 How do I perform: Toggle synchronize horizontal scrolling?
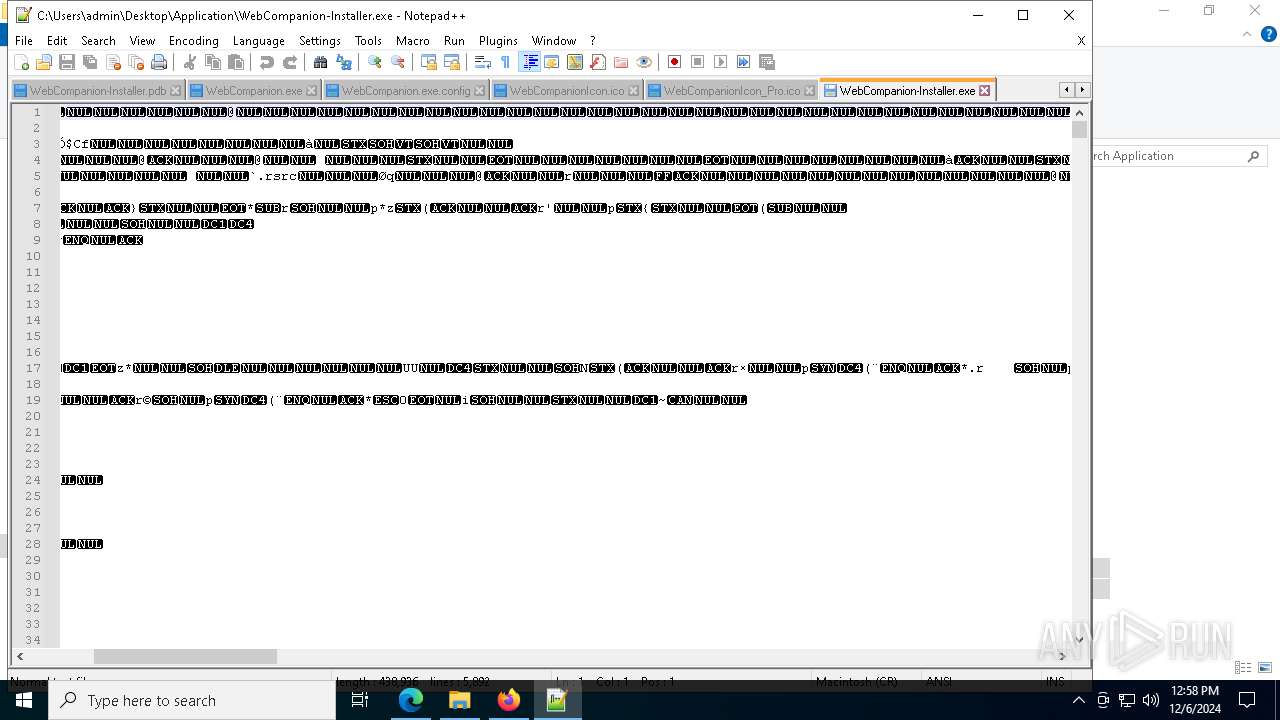[x=452, y=62]
